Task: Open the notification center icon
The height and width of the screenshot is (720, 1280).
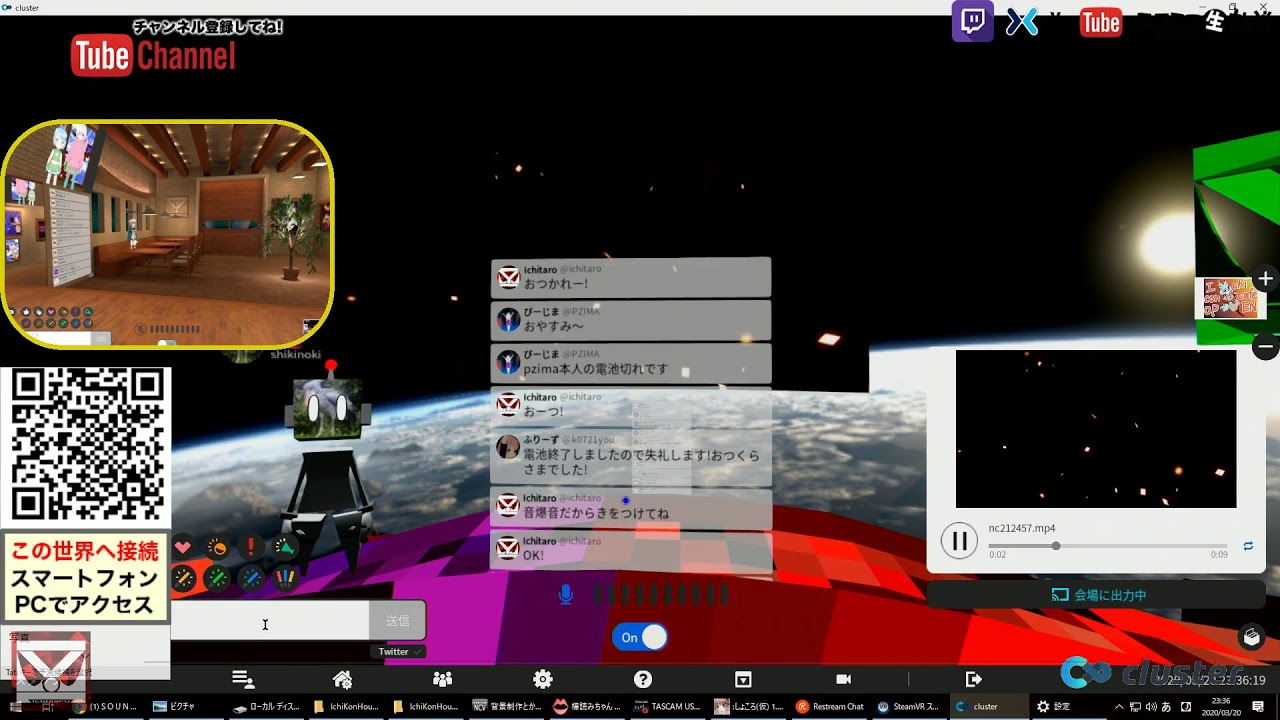Action: click(1260, 706)
